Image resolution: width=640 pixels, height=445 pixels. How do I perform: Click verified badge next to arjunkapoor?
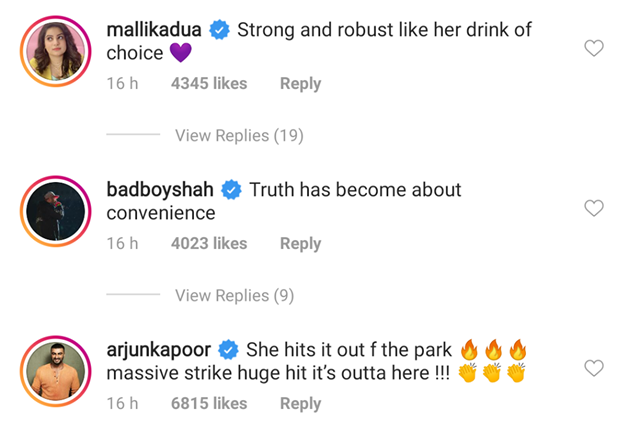tap(228, 350)
